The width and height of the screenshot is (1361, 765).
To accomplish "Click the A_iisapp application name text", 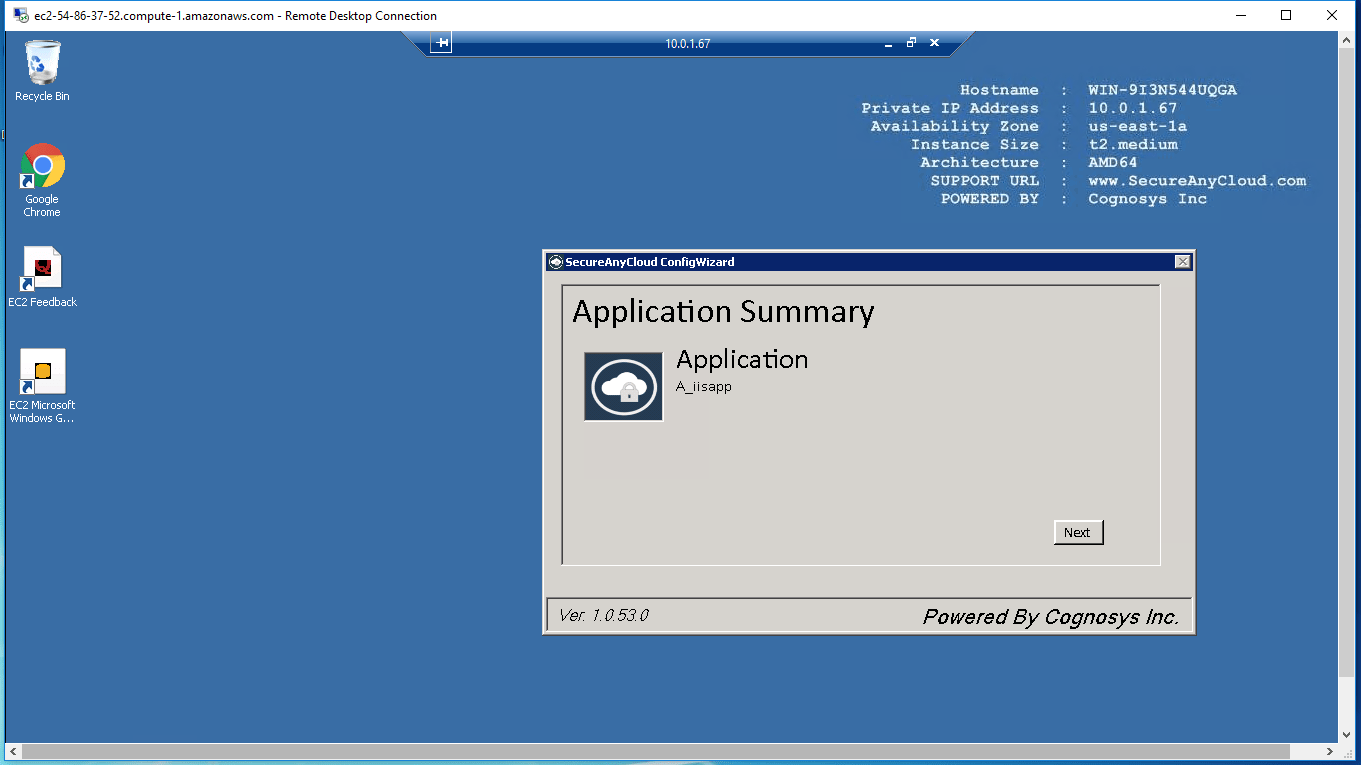I will 704,387.
